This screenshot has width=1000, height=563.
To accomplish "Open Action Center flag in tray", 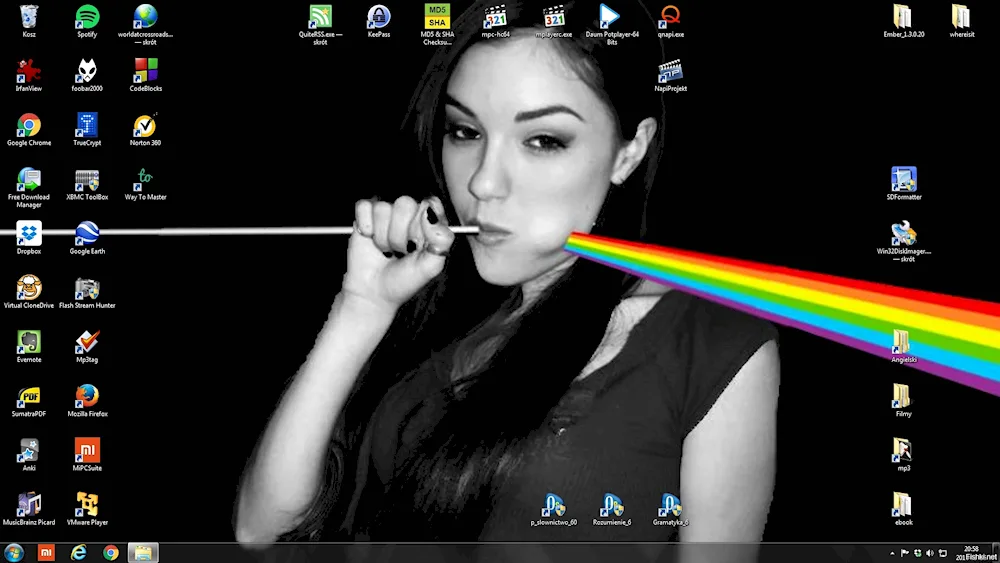I will tap(904, 553).
